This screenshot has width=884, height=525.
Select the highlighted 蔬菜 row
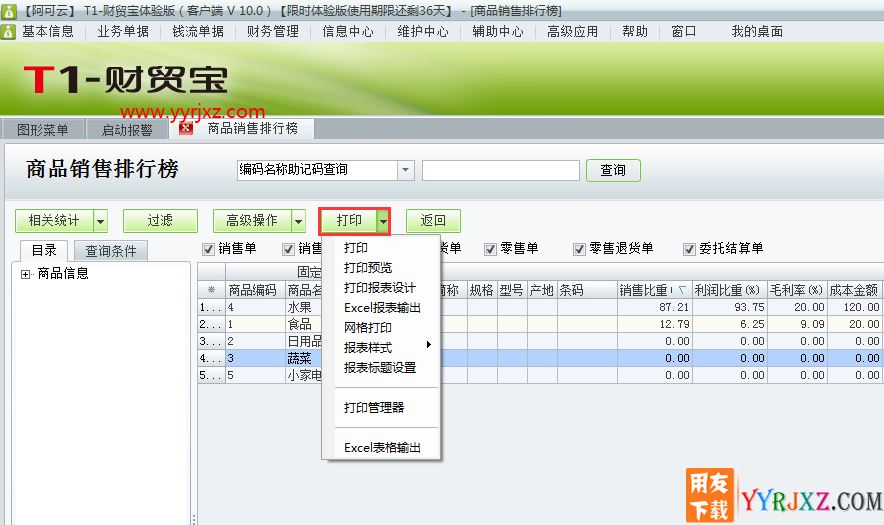[x=539, y=358]
